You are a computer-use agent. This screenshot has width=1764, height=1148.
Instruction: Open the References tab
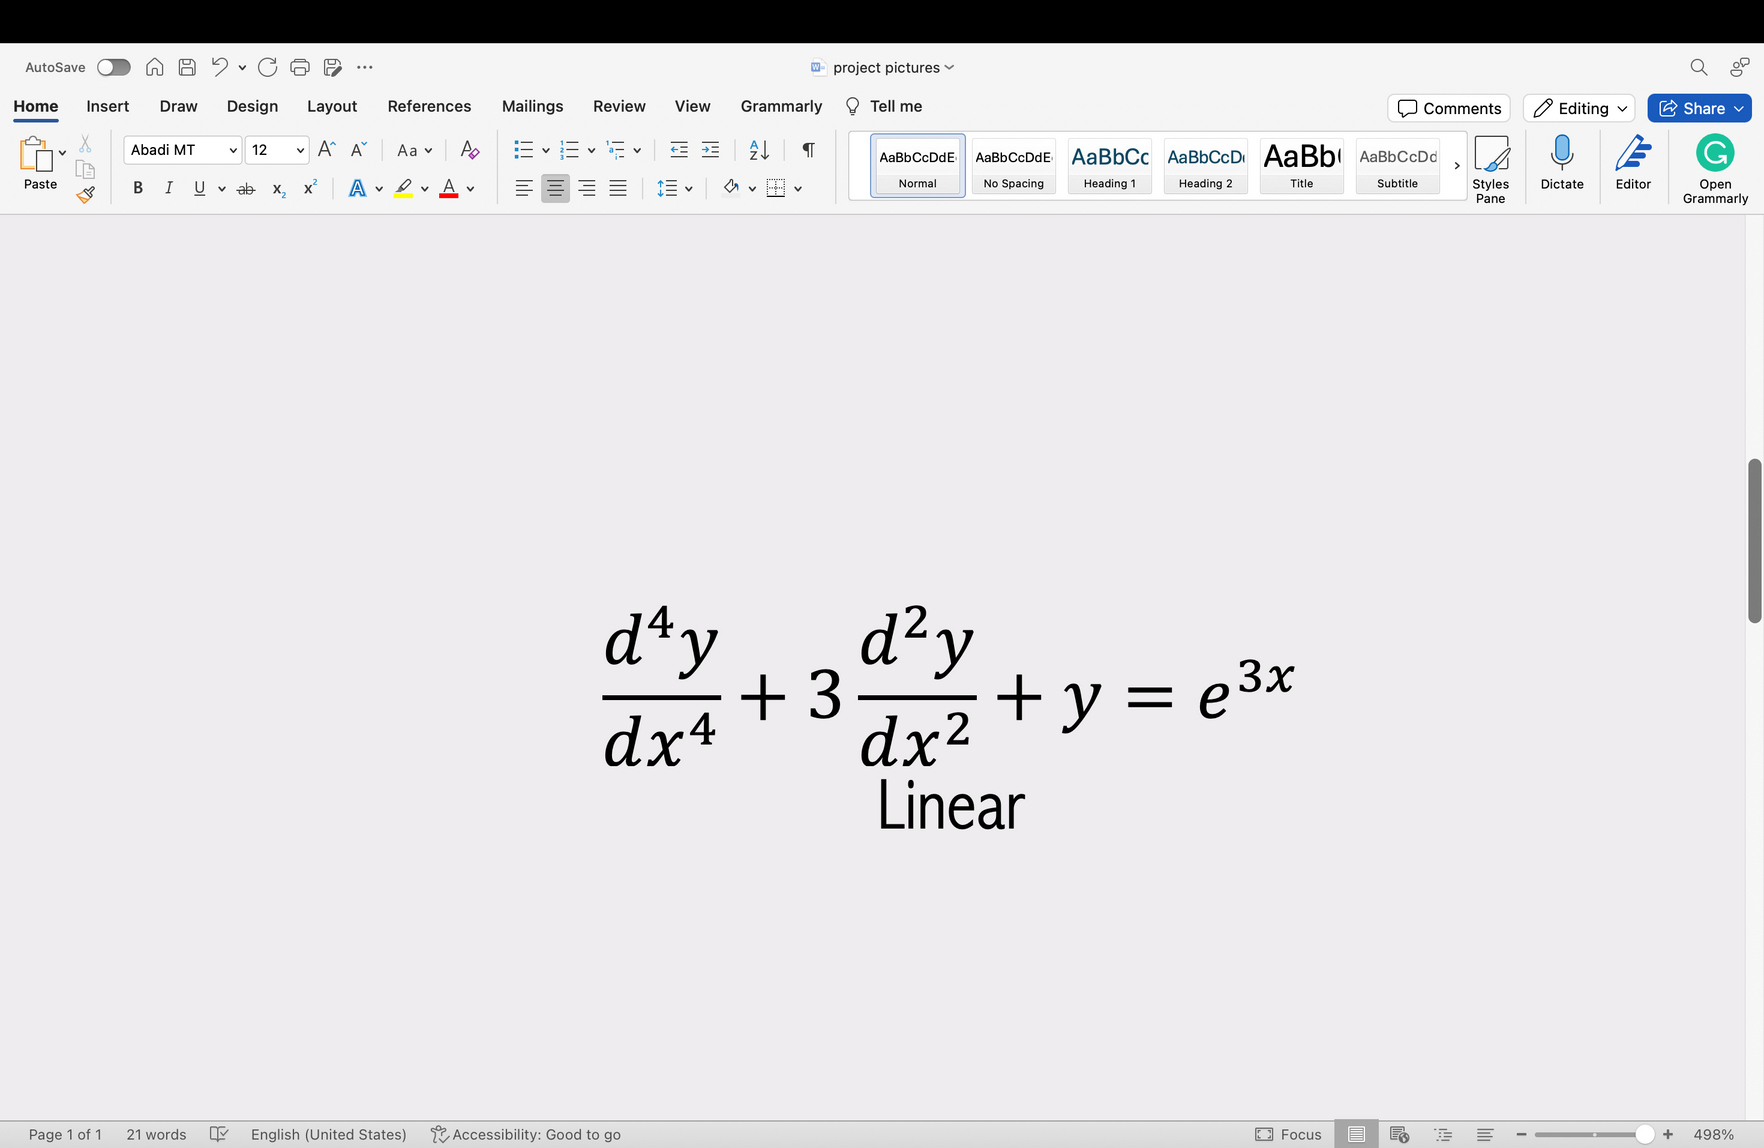click(429, 106)
